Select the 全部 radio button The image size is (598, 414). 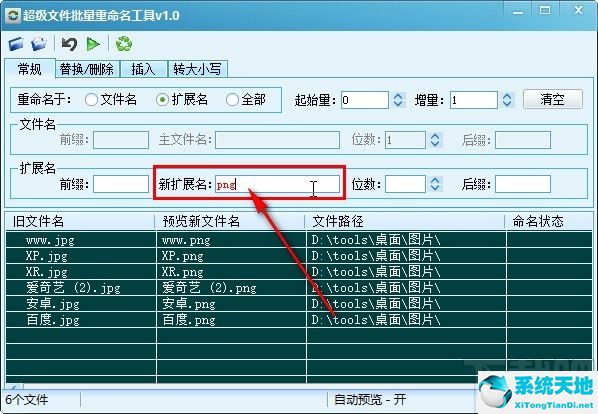click(x=232, y=100)
